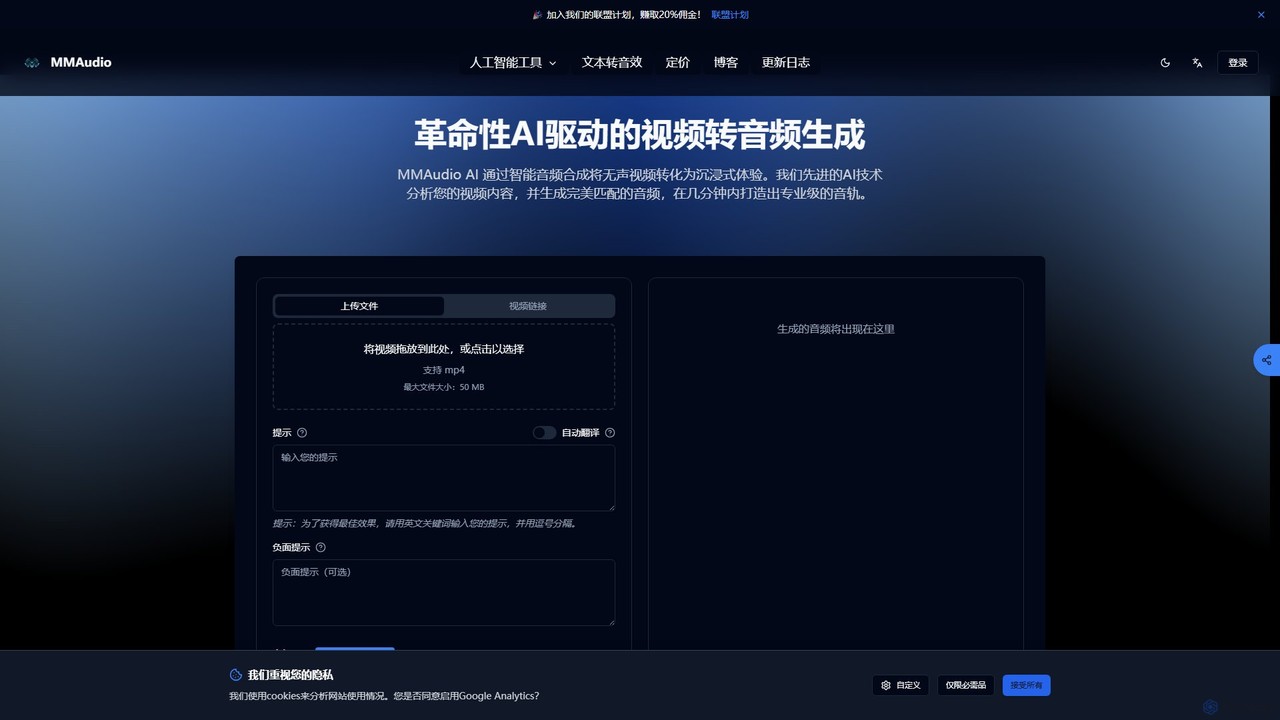Click the help icon beside 负面提示
Screen dimensions: 1280x720
coord(320,547)
